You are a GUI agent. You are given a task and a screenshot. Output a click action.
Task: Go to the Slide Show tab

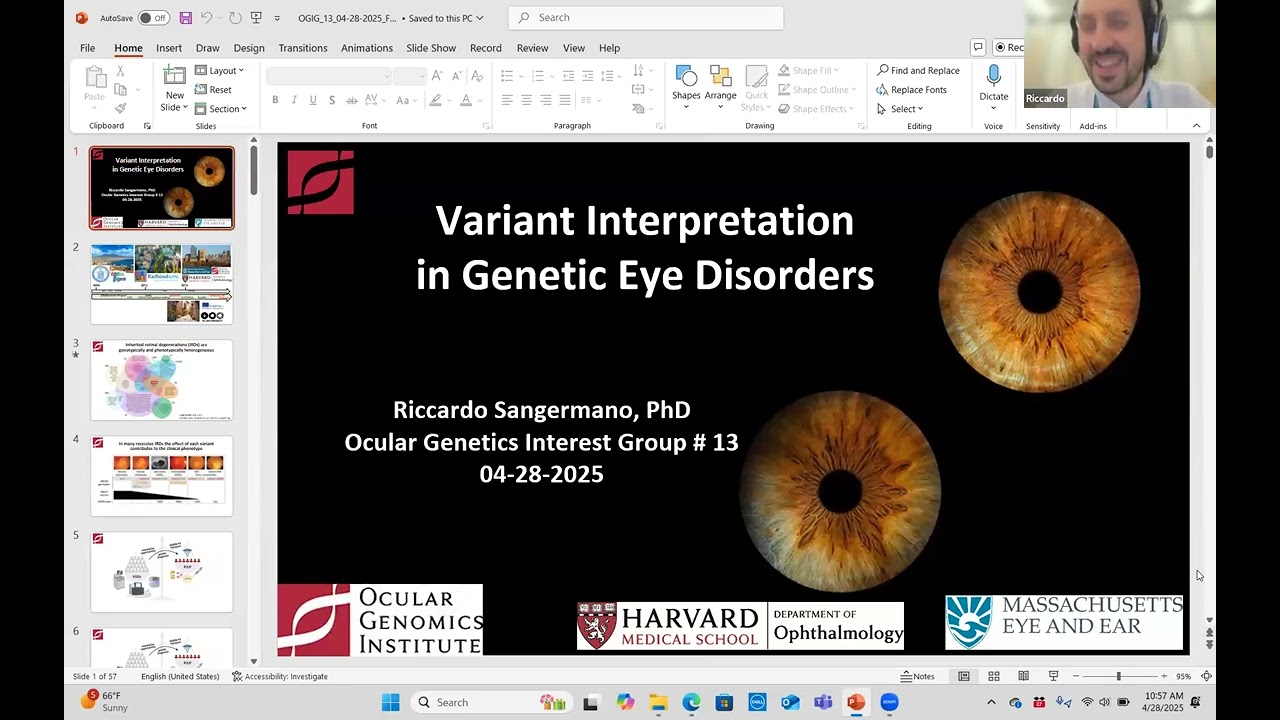pos(431,48)
